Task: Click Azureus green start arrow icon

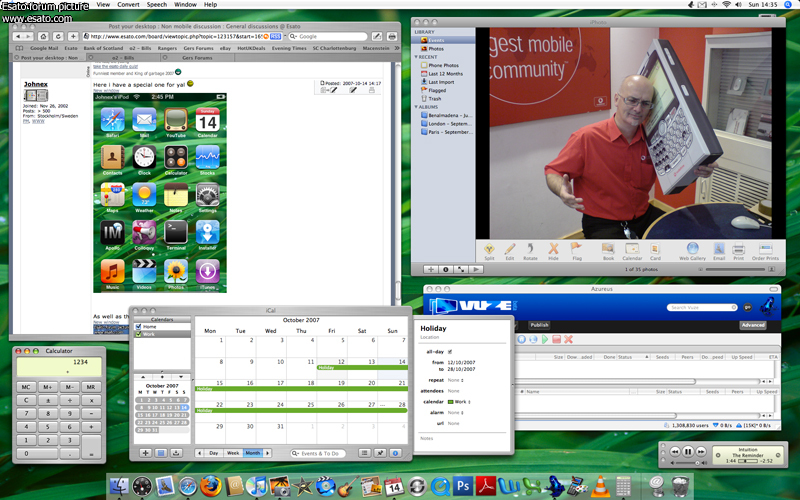Action: [545, 339]
